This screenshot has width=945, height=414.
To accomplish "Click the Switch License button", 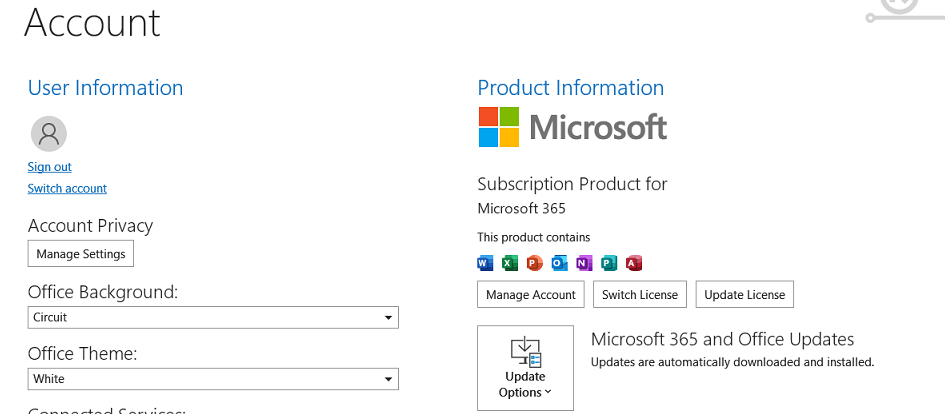I will point(640,295).
